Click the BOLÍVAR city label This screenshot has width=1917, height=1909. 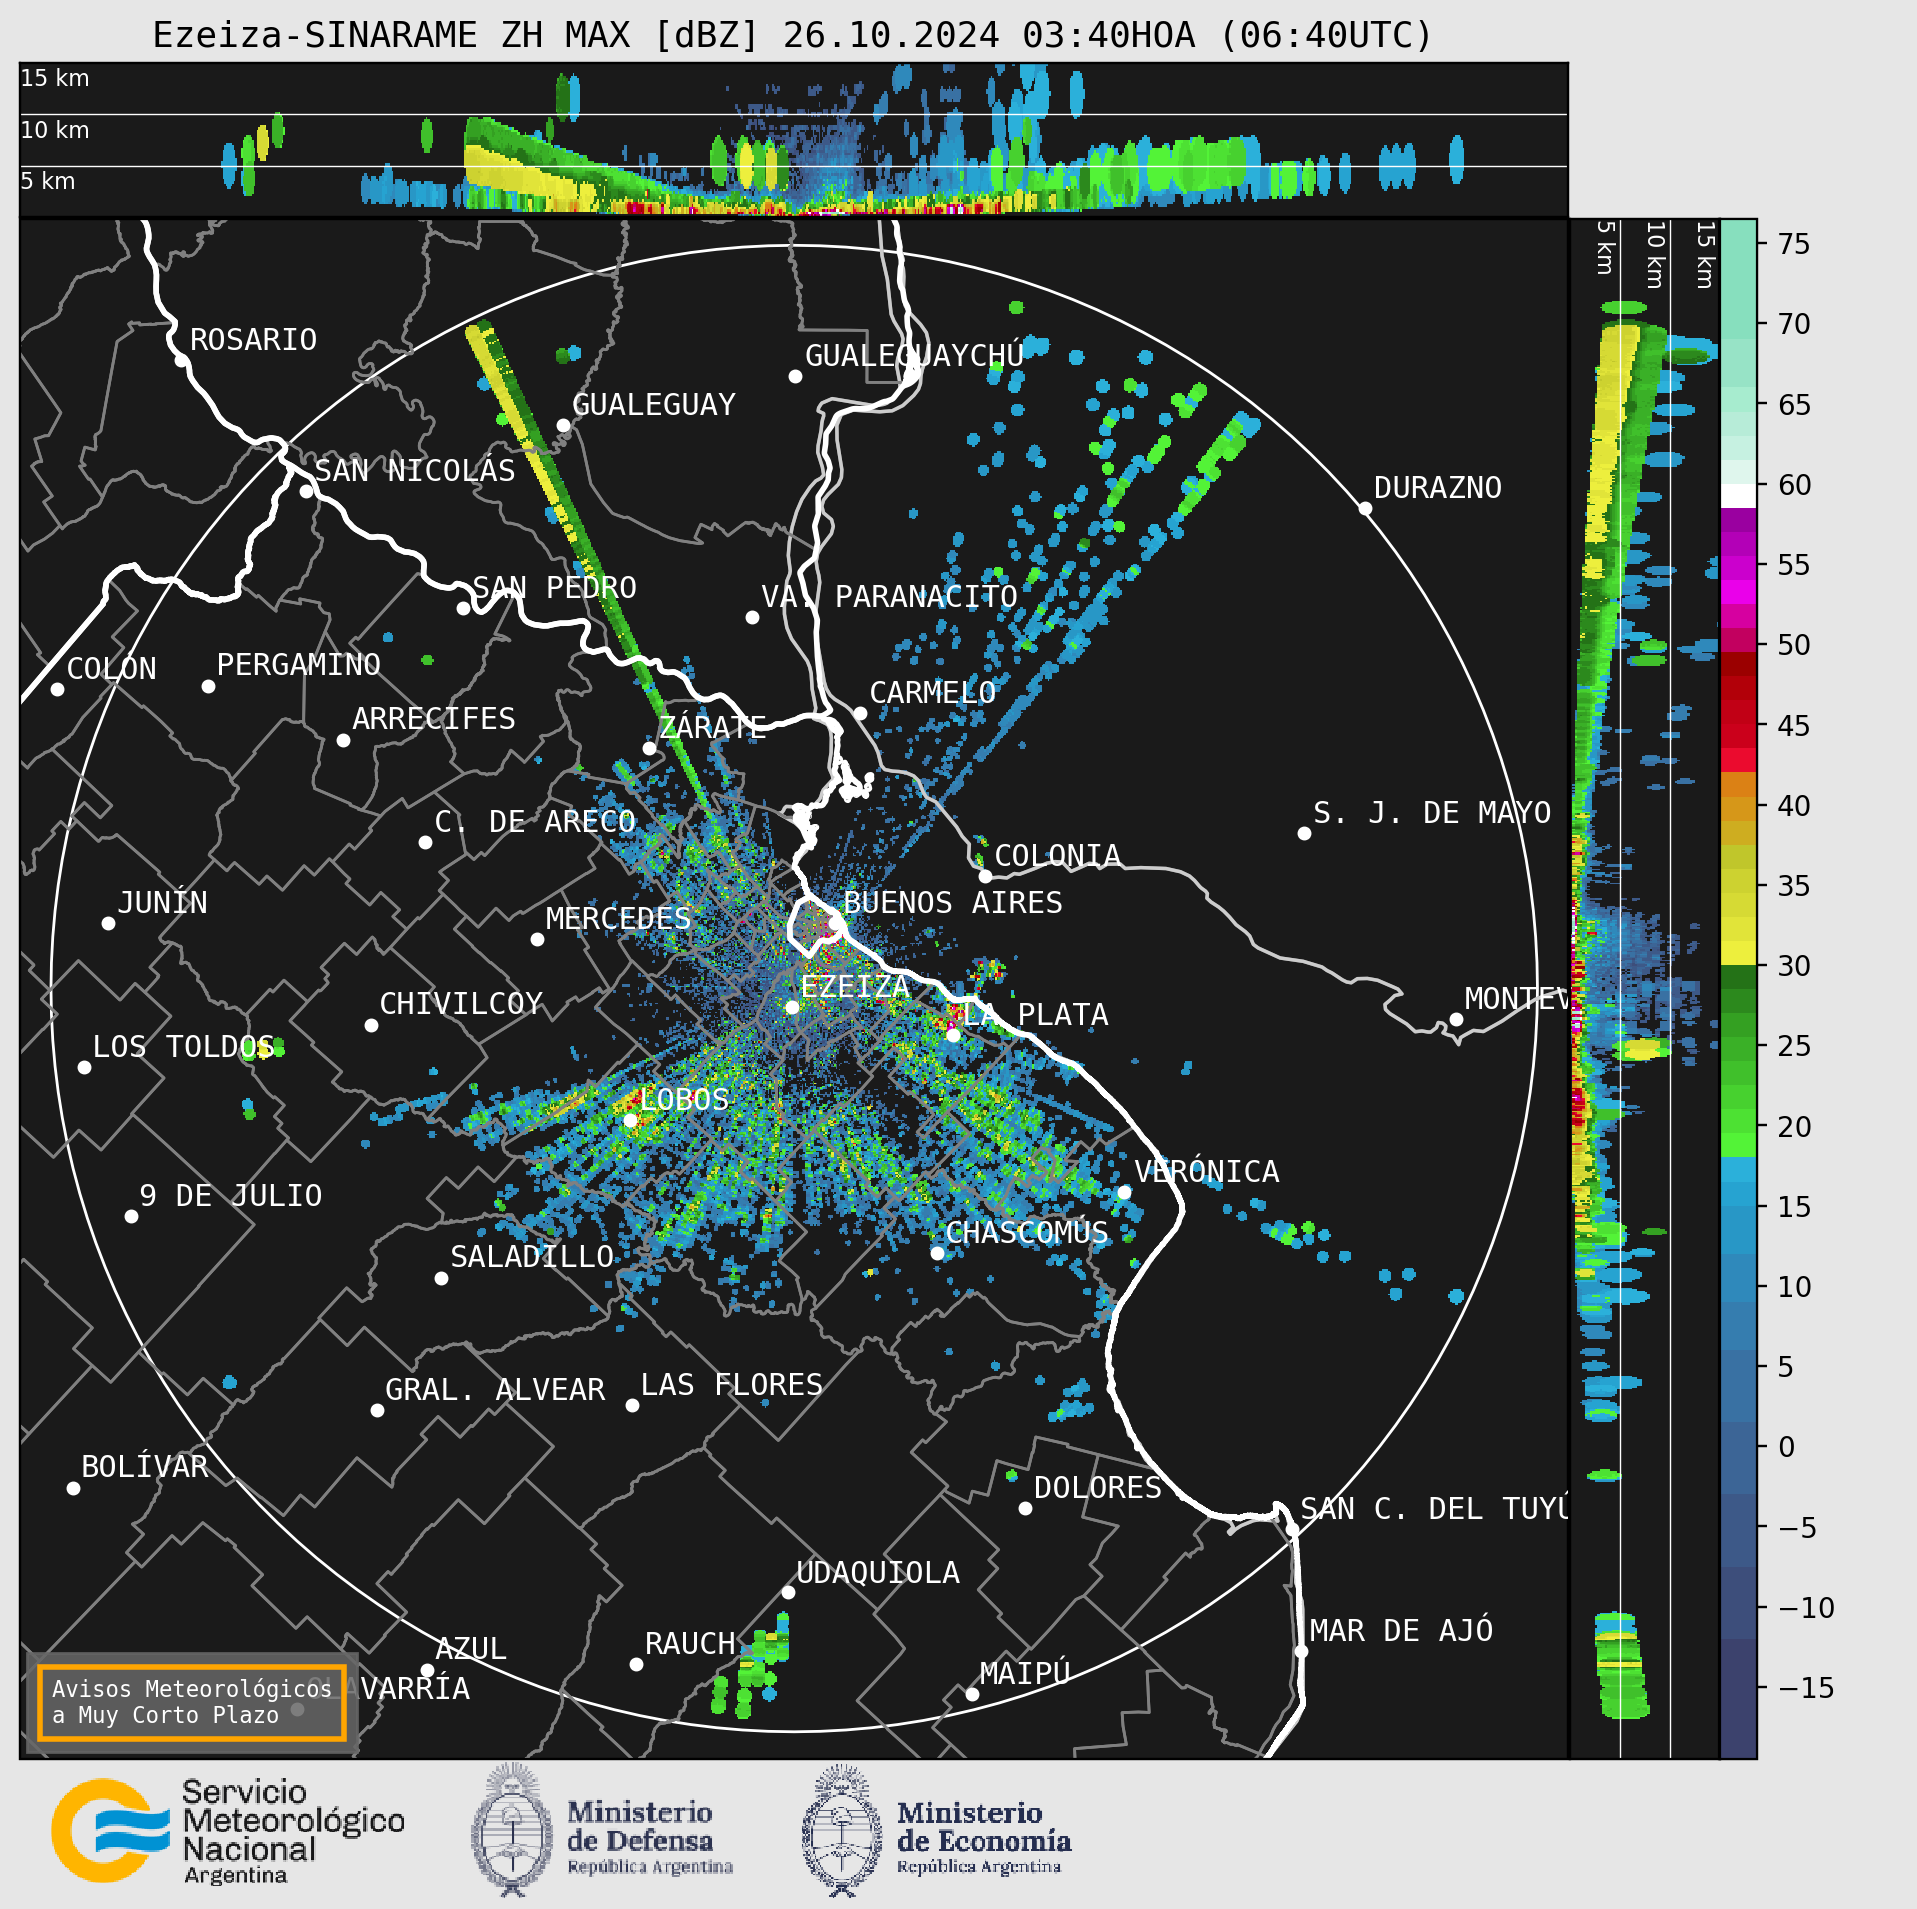[x=145, y=1467]
